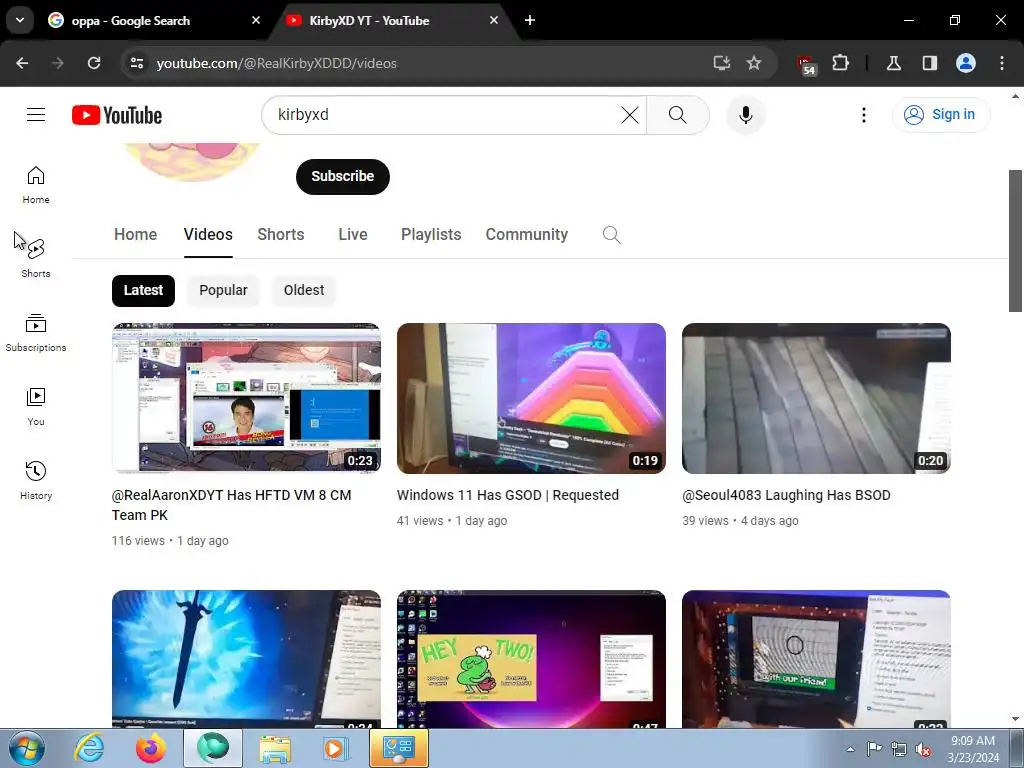Open the Chrome three-dot menu
The height and width of the screenshot is (768, 1024).
1002,63
